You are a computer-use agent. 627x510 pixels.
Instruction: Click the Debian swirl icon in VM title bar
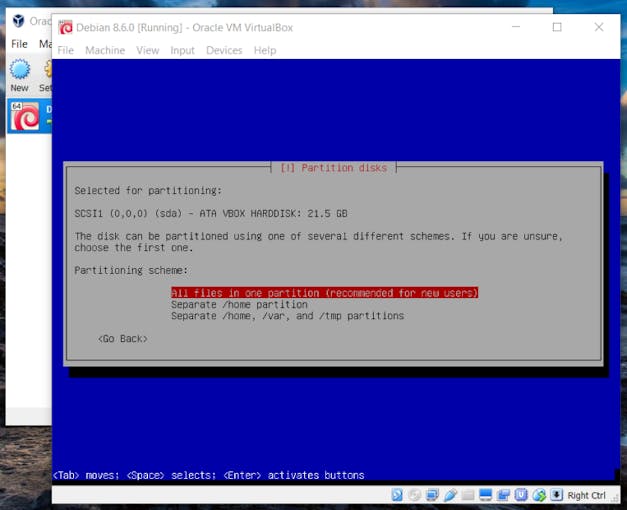(x=66, y=28)
